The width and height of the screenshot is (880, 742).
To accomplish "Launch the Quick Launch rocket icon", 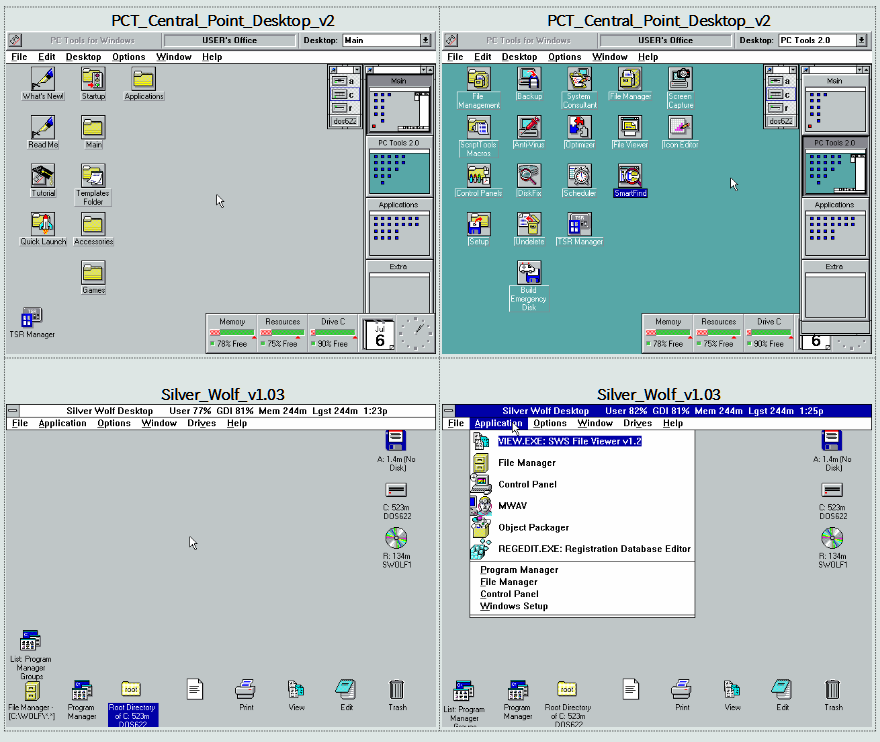I will (43, 229).
